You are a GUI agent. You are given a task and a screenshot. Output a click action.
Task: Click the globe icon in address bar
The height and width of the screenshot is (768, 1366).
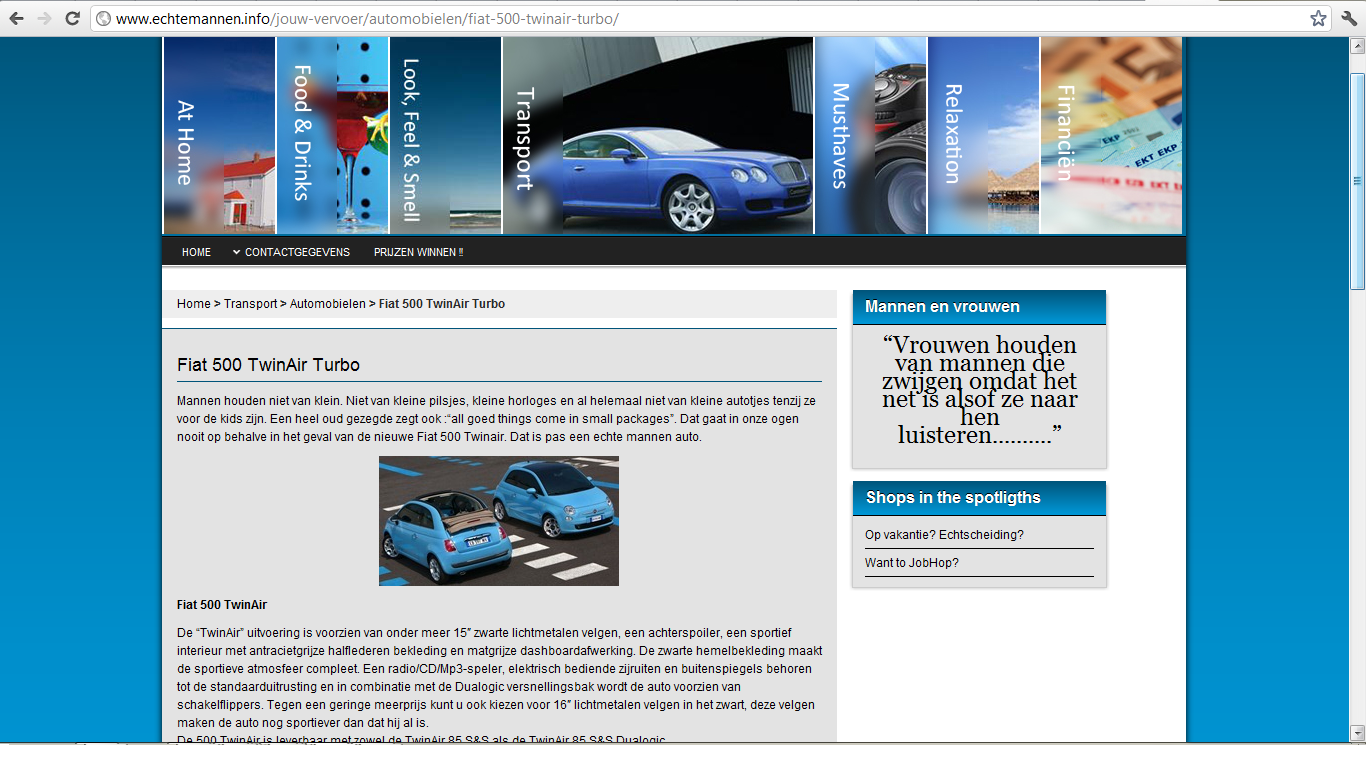click(x=103, y=19)
